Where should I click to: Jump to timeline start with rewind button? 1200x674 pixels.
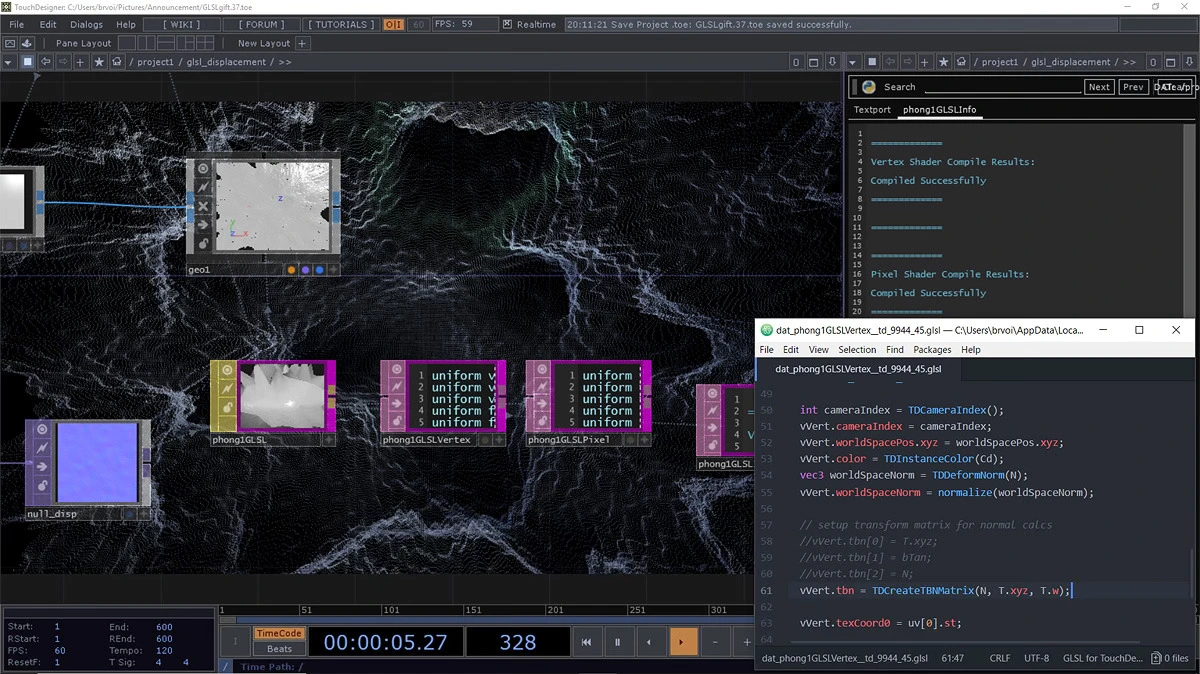point(587,642)
